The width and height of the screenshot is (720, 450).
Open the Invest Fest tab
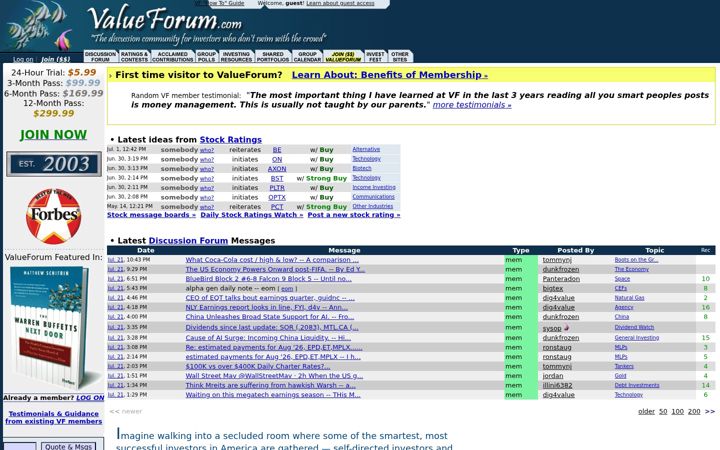pos(375,56)
